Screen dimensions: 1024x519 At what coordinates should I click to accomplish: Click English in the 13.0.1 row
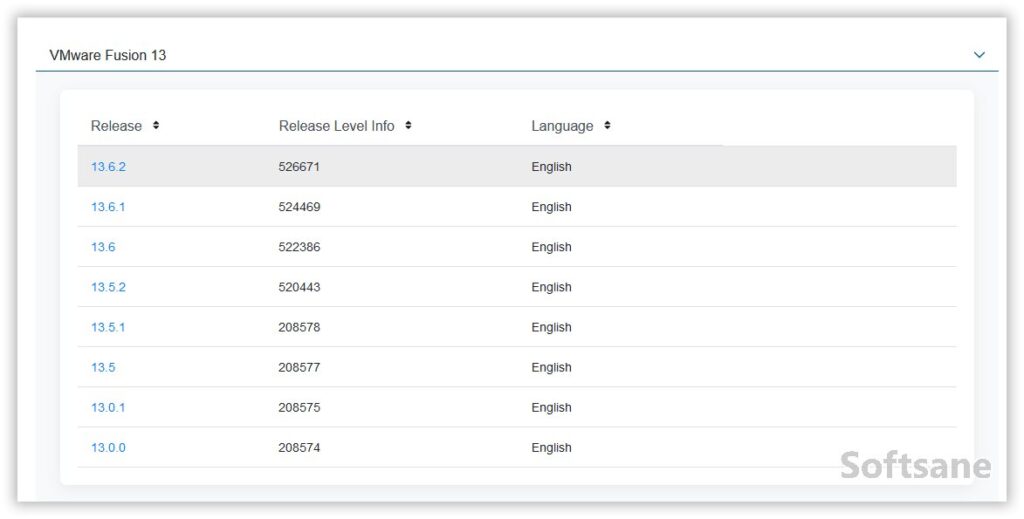coord(551,408)
